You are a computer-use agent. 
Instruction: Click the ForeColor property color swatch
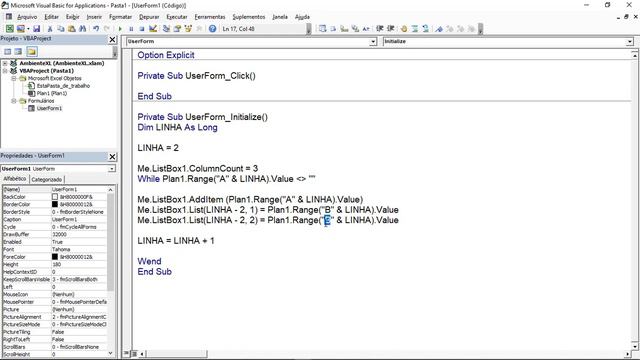tap(55, 257)
